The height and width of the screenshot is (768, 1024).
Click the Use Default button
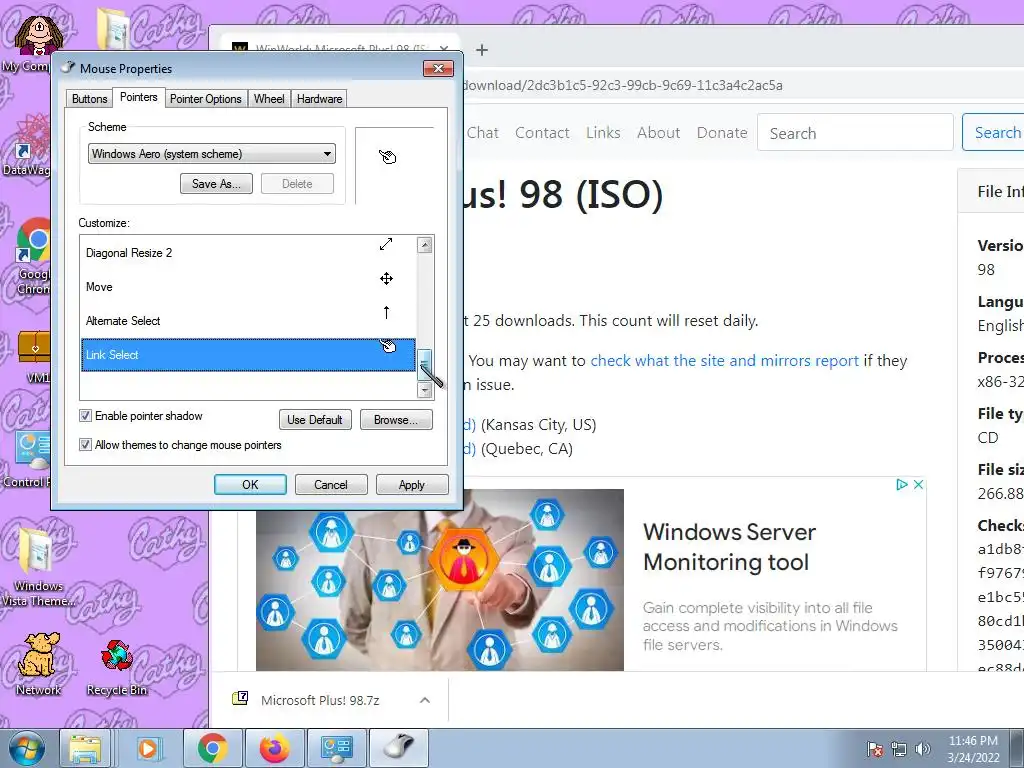[x=315, y=420]
